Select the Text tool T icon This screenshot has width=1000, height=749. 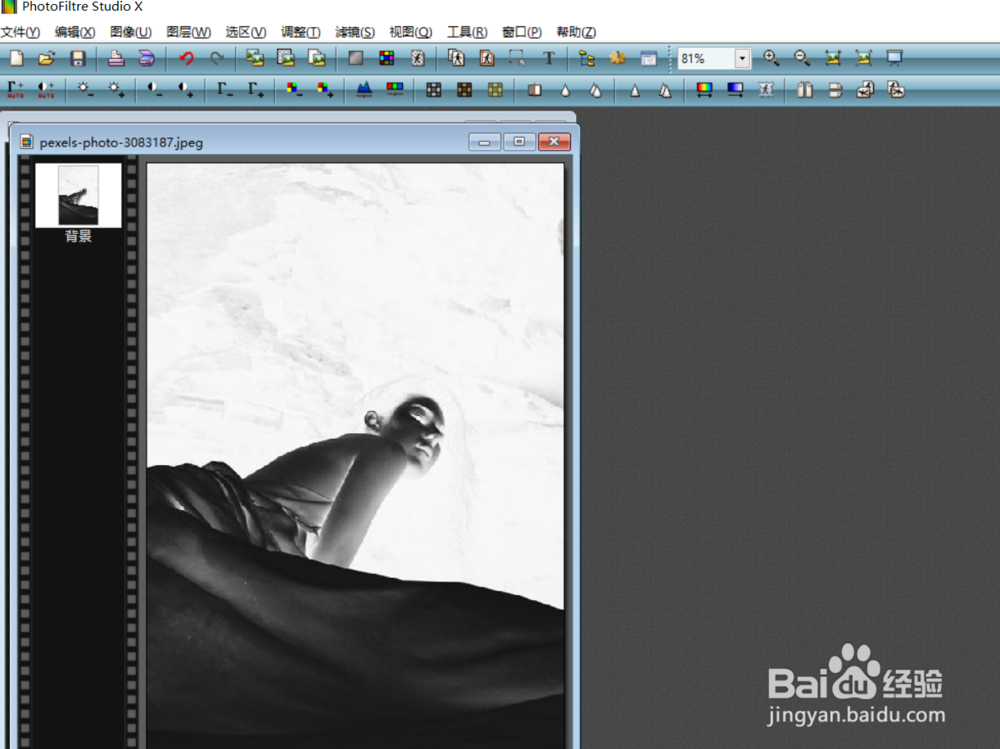click(548, 59)
